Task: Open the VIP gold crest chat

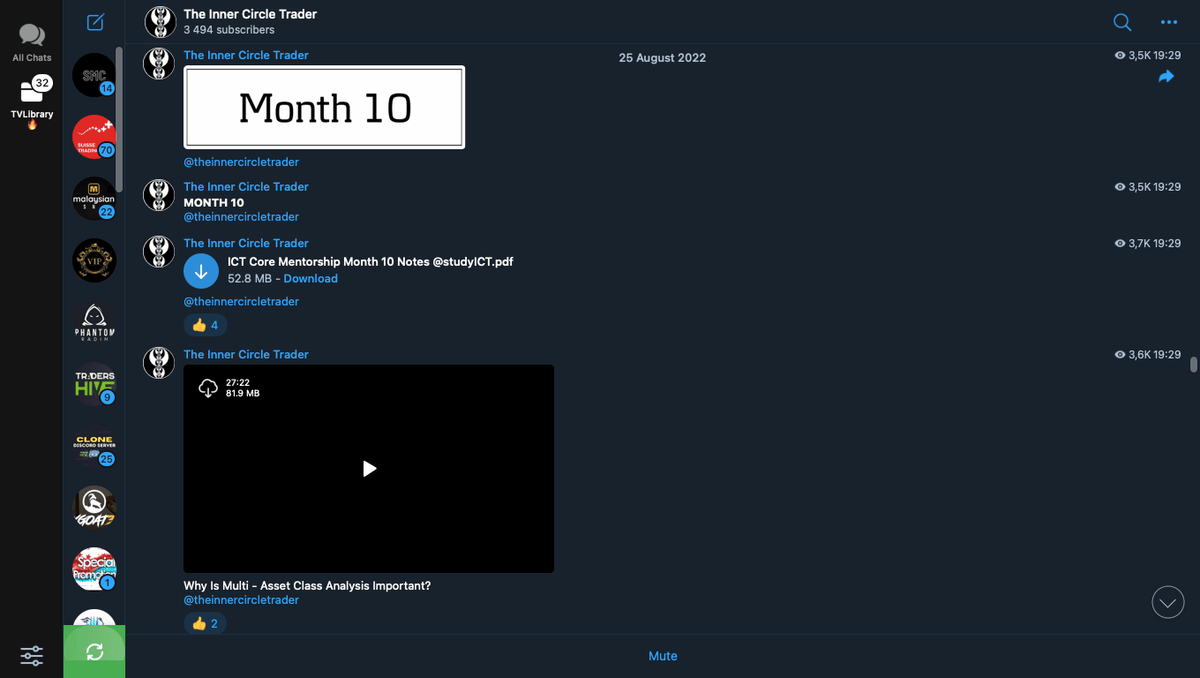Action: [x=94, y=261]
